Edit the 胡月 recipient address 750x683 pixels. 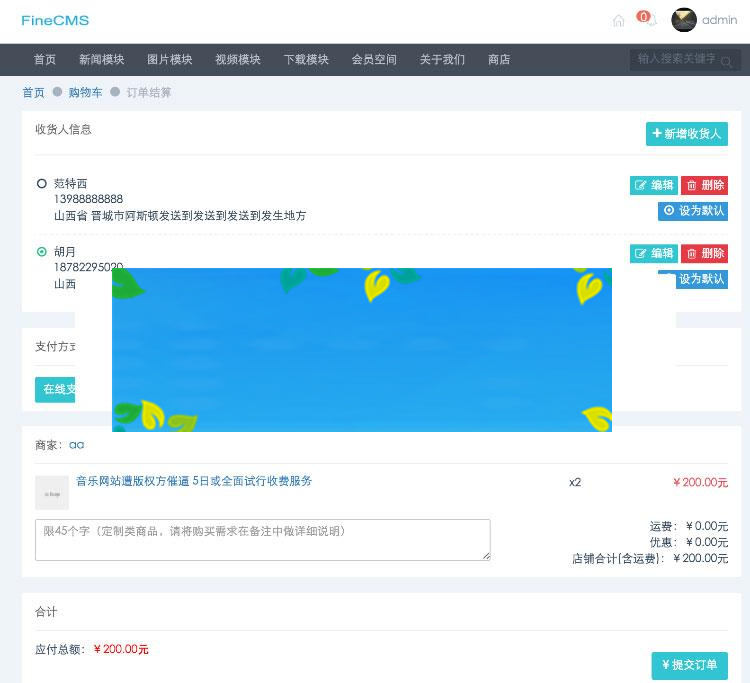click(654, 253)
